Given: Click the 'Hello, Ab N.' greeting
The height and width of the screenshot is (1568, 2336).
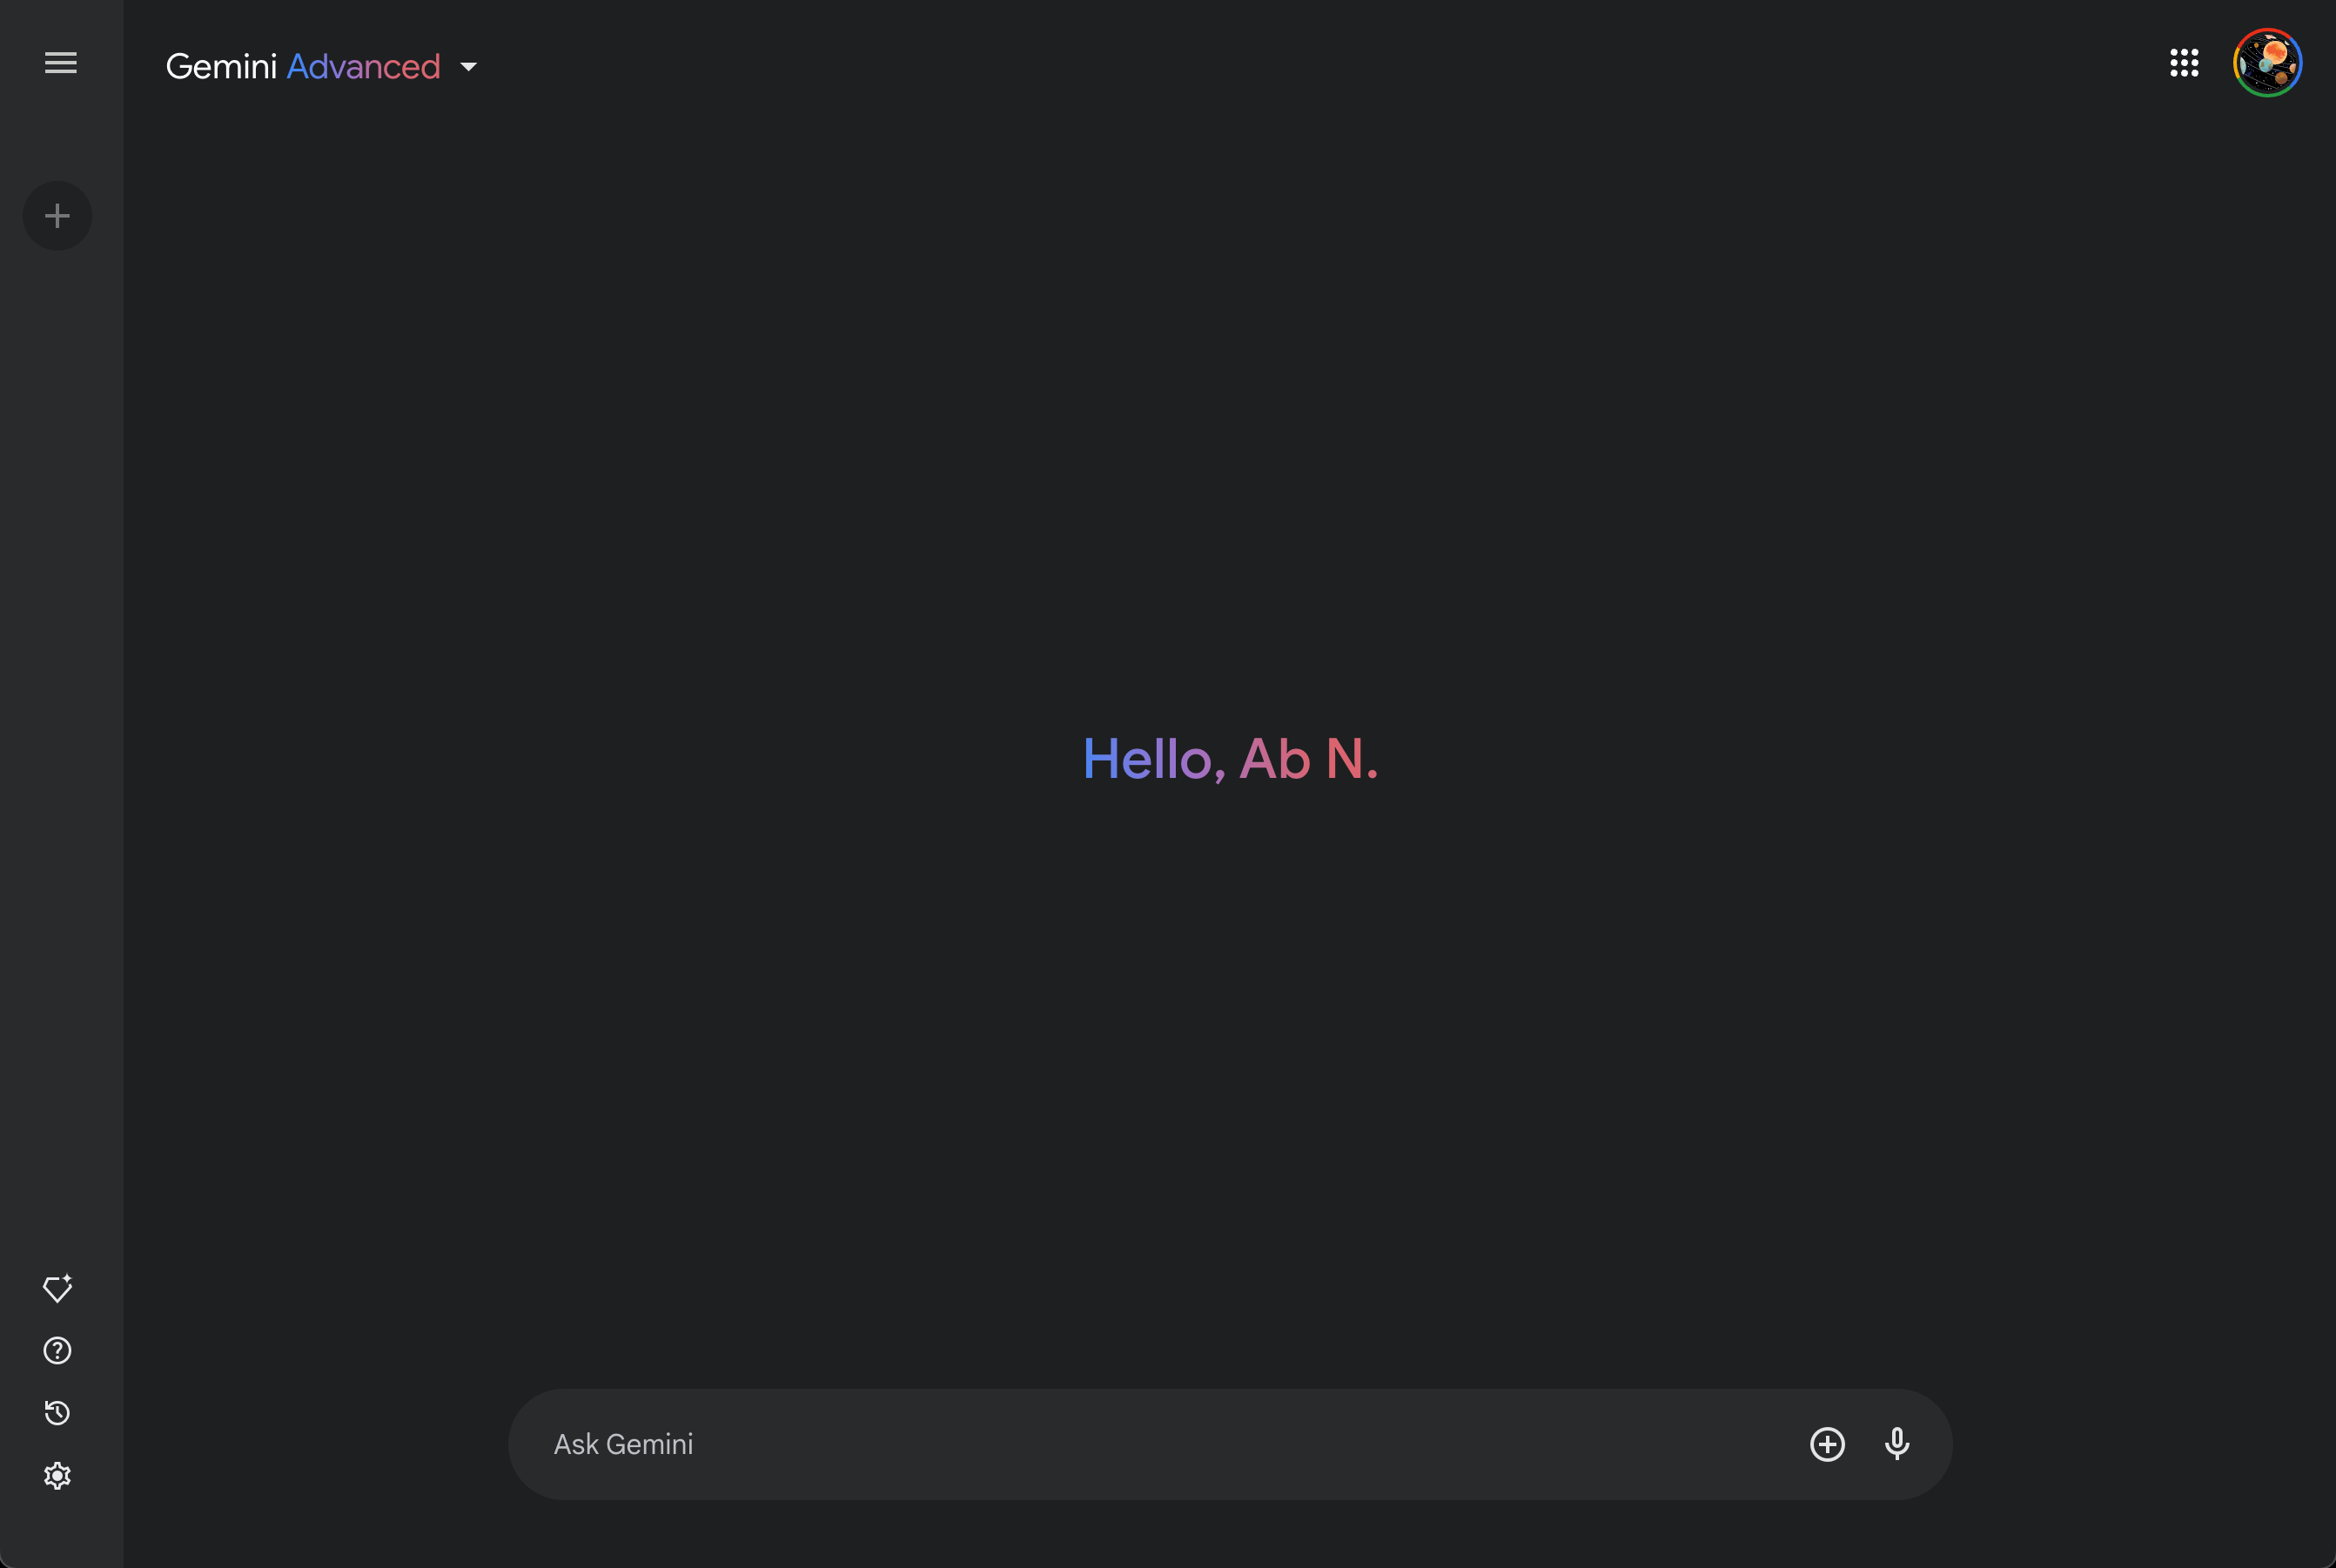Looking at the screenshot, I should 1230,759.
